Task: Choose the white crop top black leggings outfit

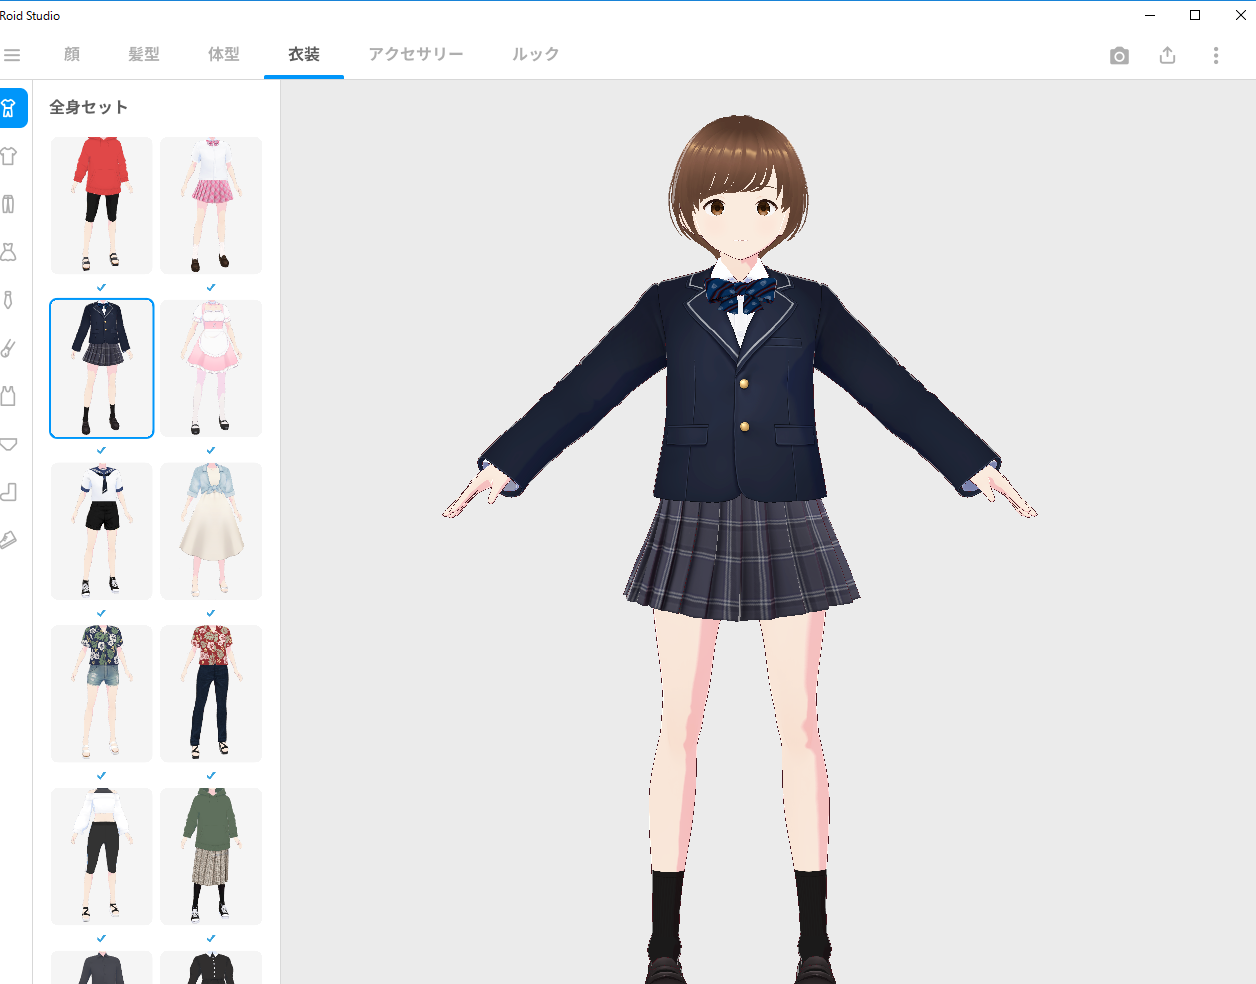Action: coord(102,856)
